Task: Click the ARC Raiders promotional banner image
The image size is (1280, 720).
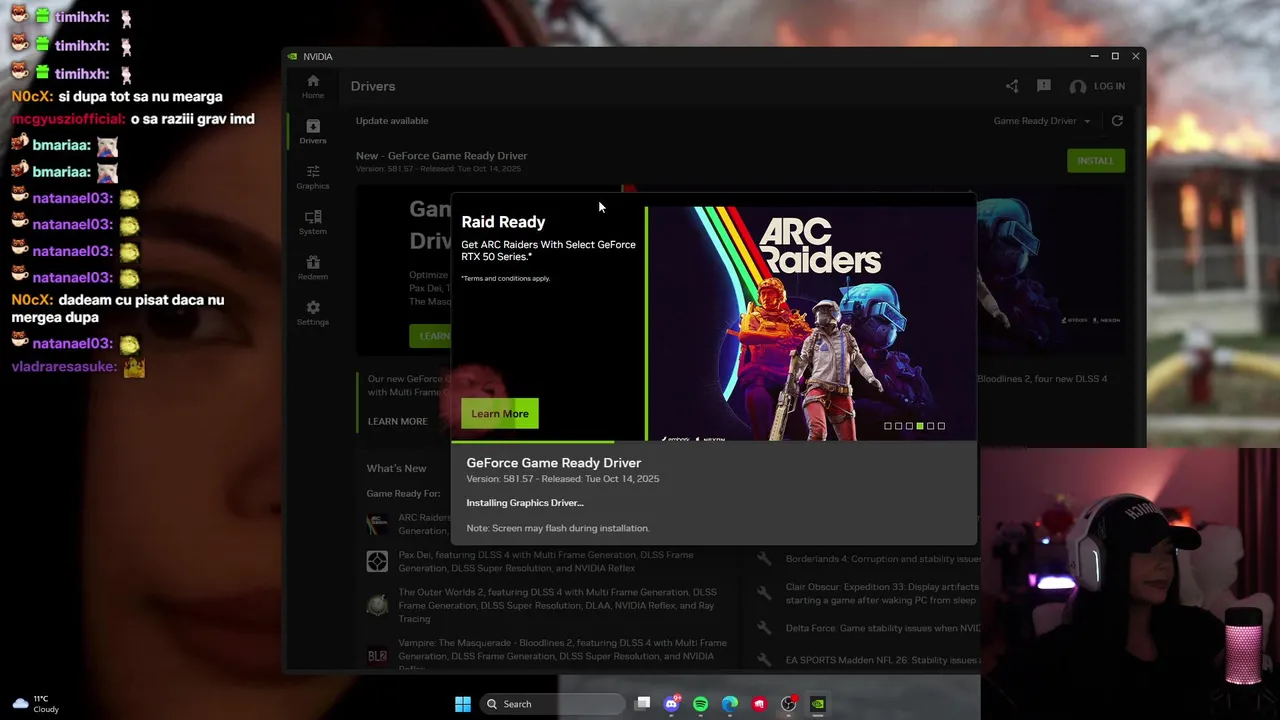Action: 812,323
